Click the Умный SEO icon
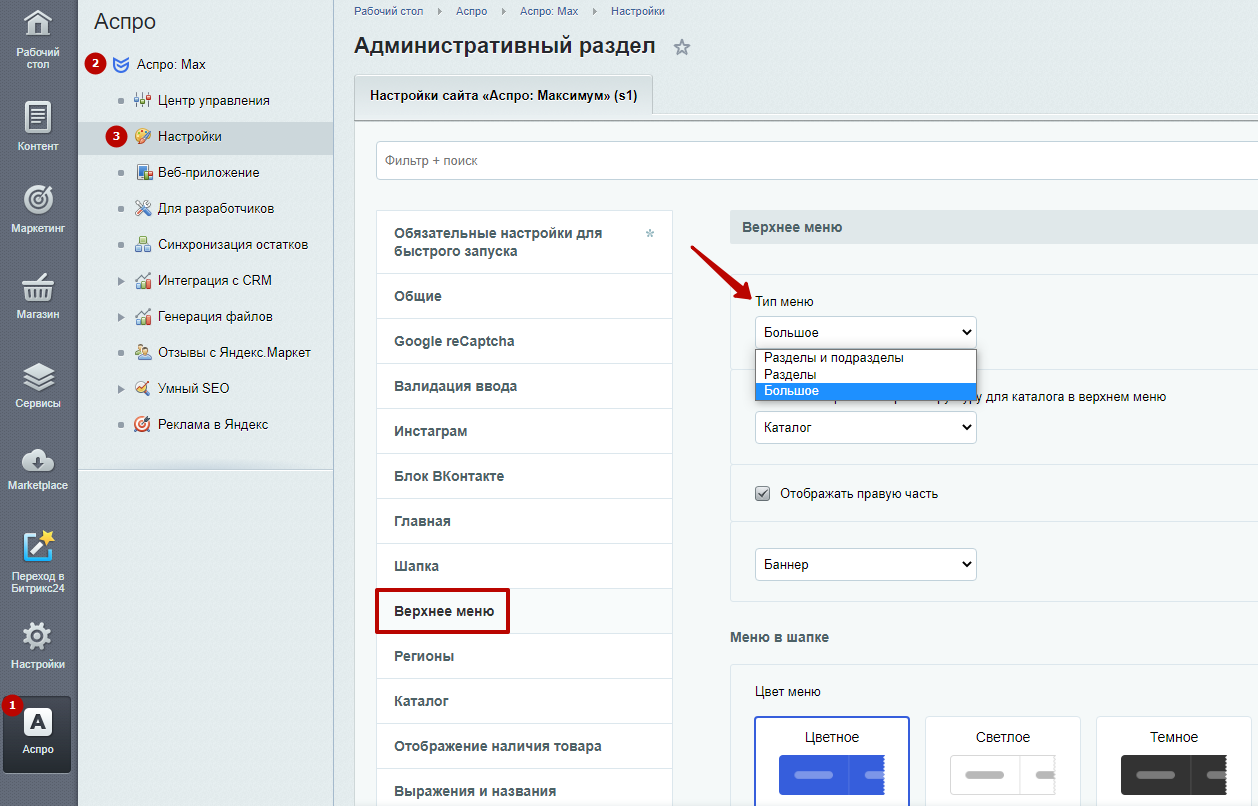The height and width of the screenshot is (806, 1258). (x=142, y=388)
